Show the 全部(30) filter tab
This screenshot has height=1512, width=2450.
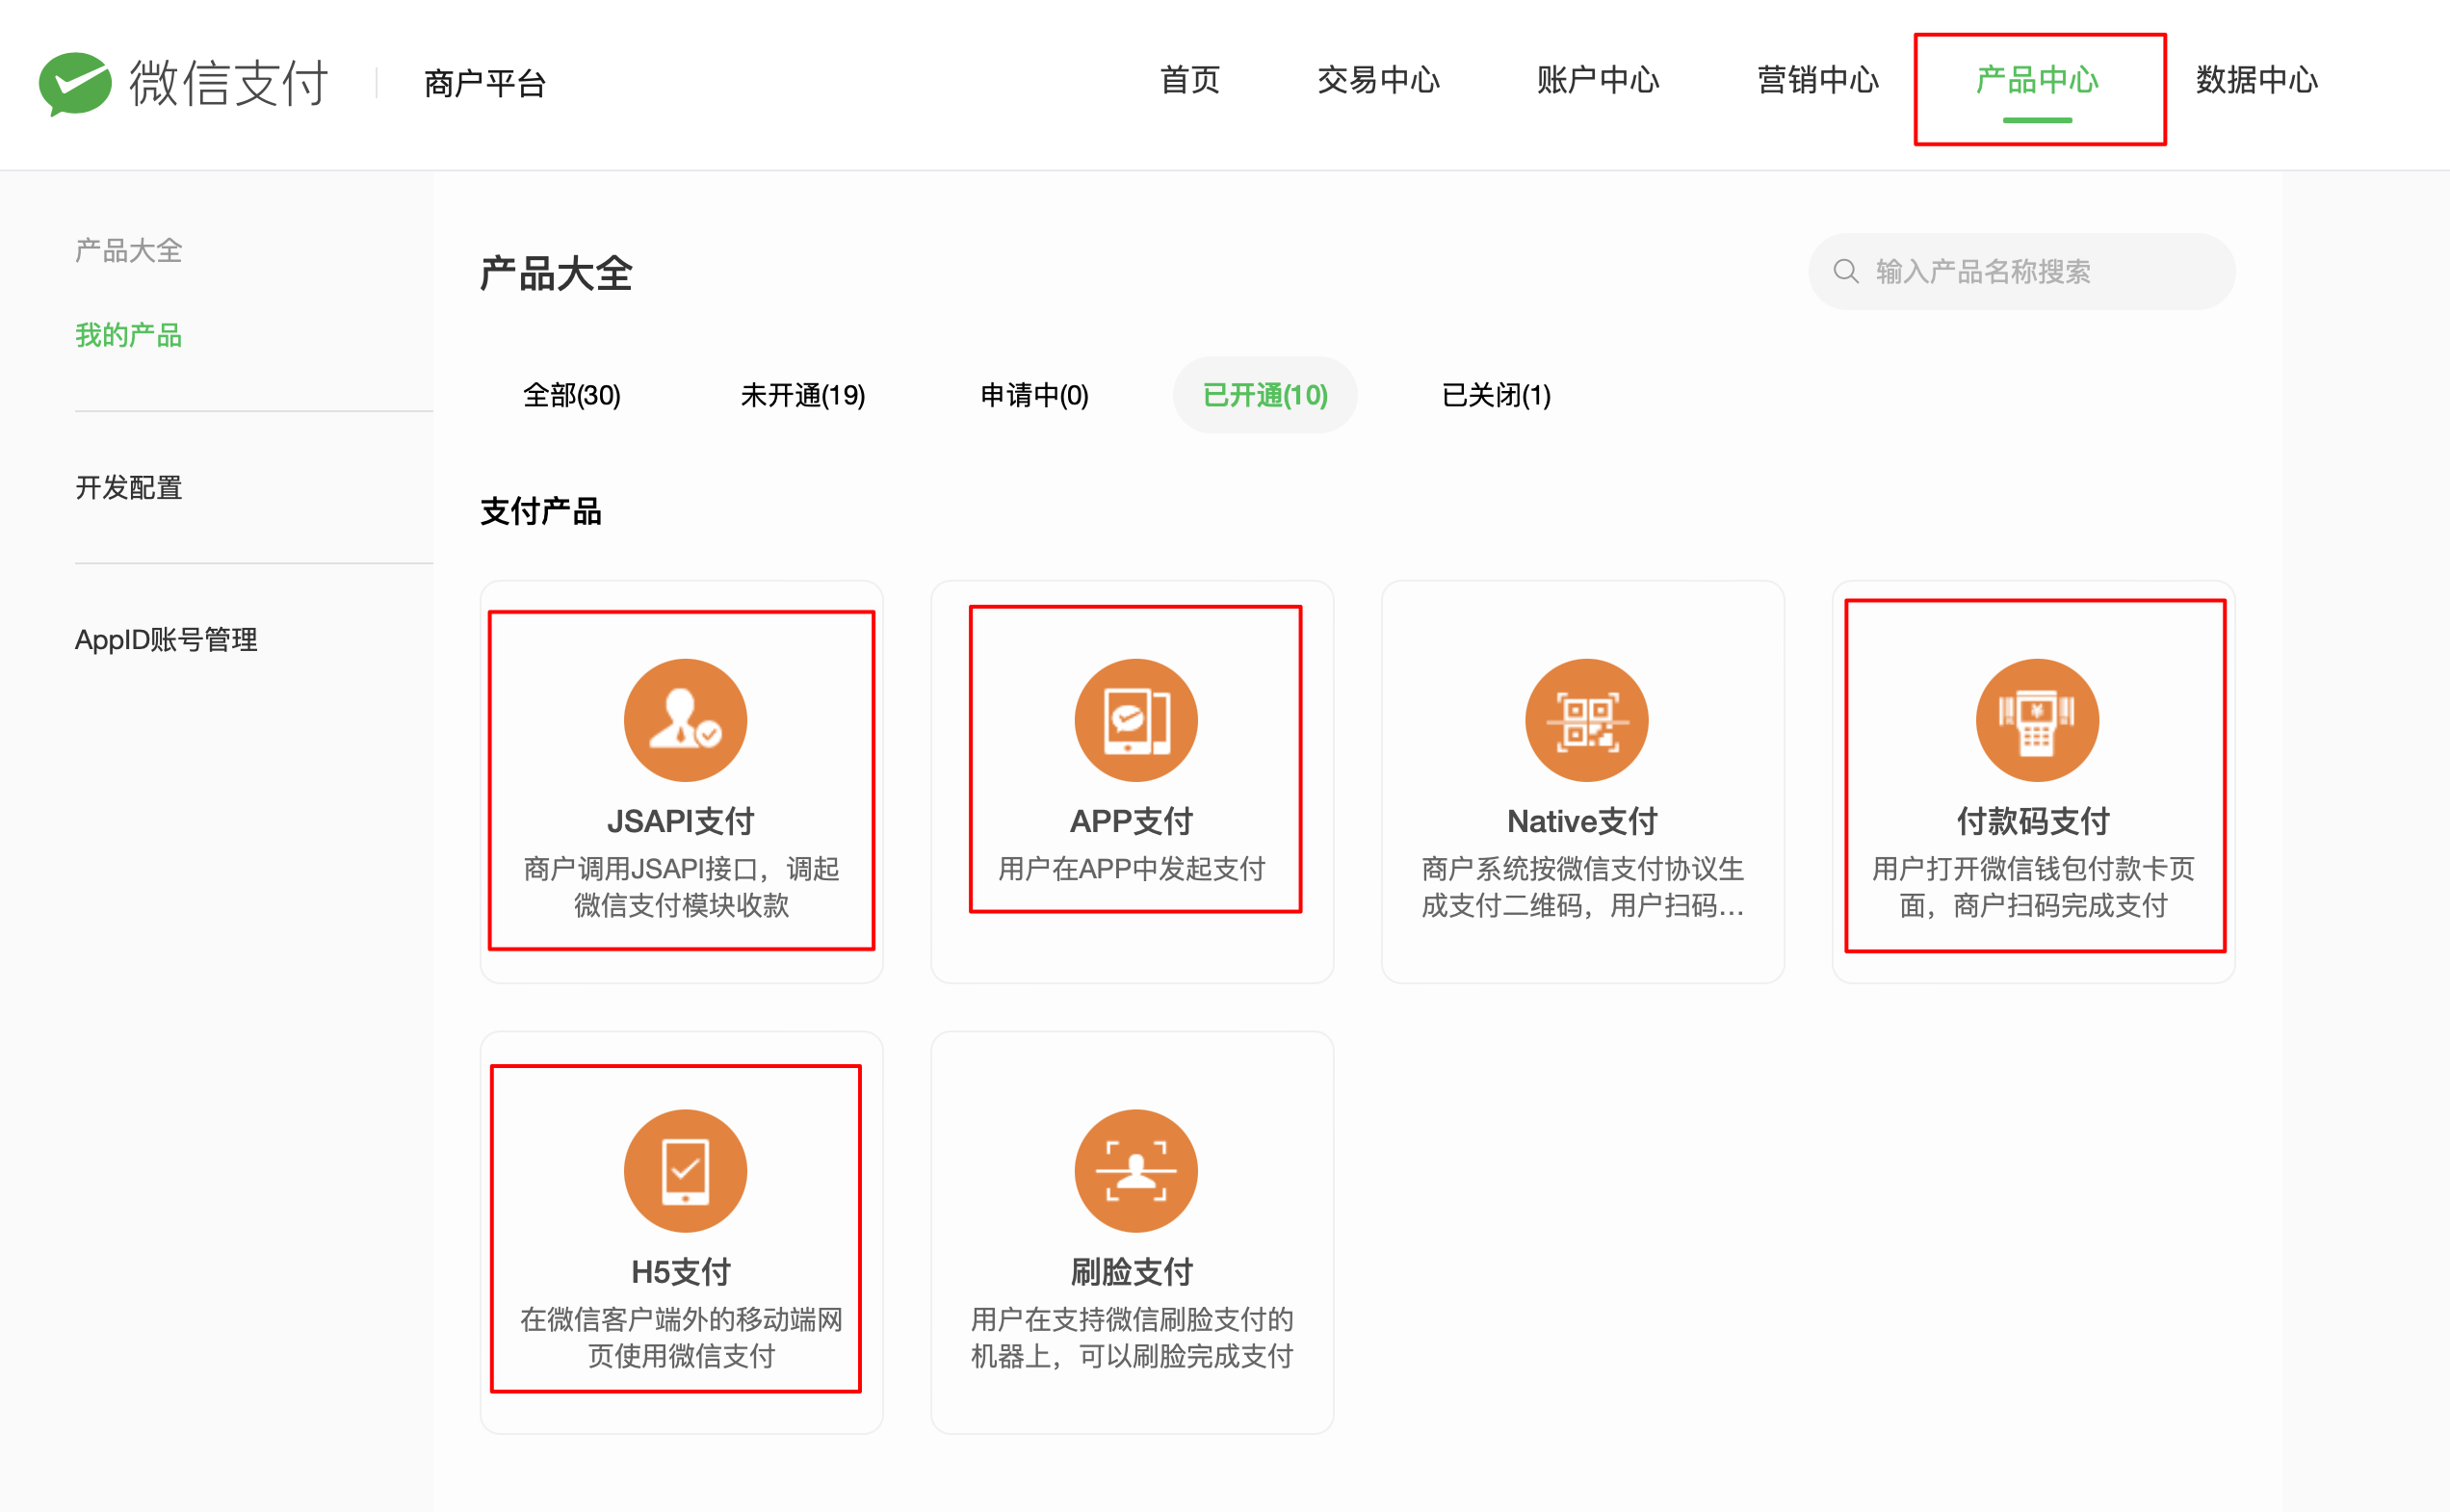click(572, 395)
